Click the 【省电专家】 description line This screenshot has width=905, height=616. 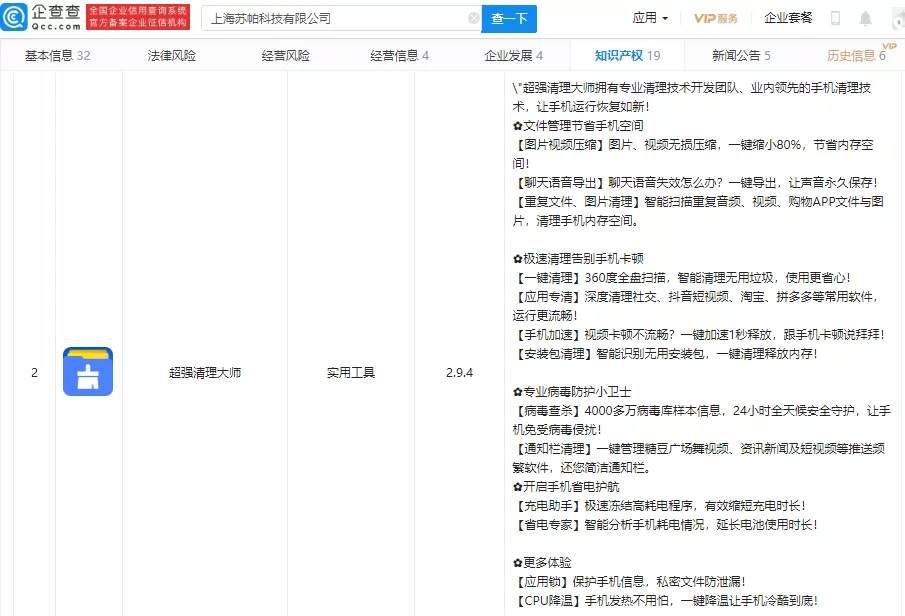click(x=665, y=524)
